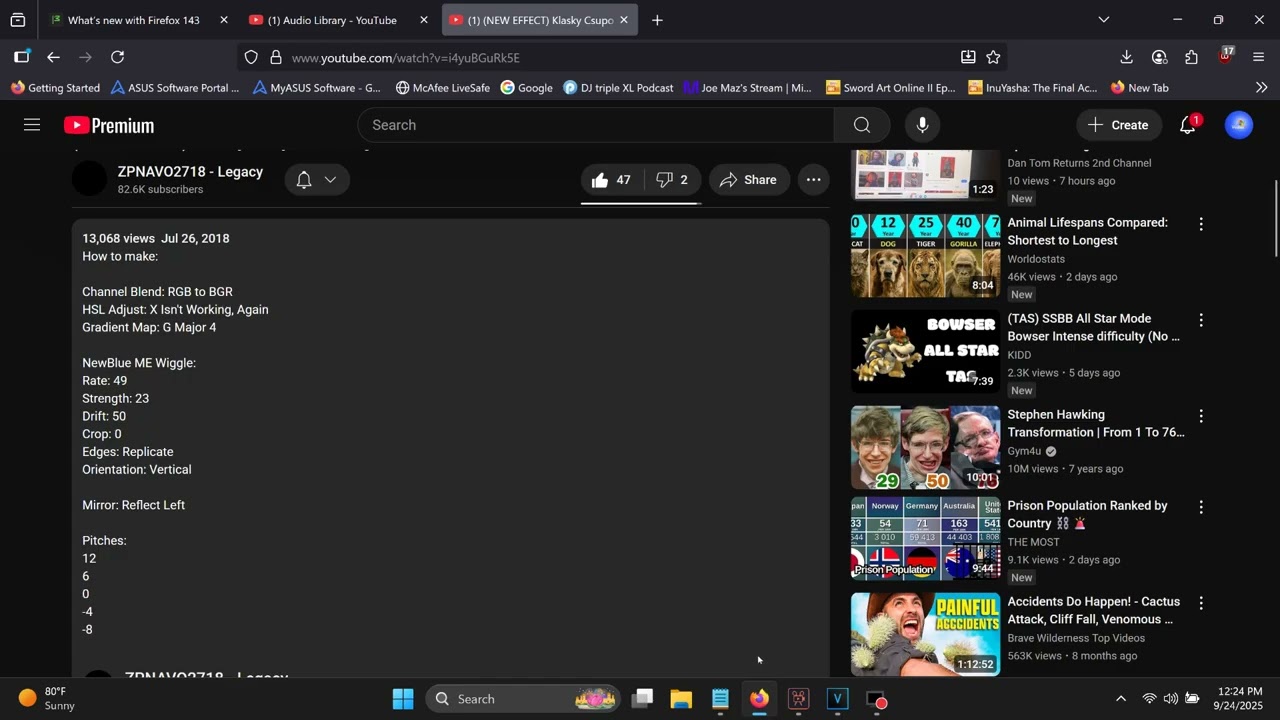Open more actions ellipsis under video

[814, 180]
